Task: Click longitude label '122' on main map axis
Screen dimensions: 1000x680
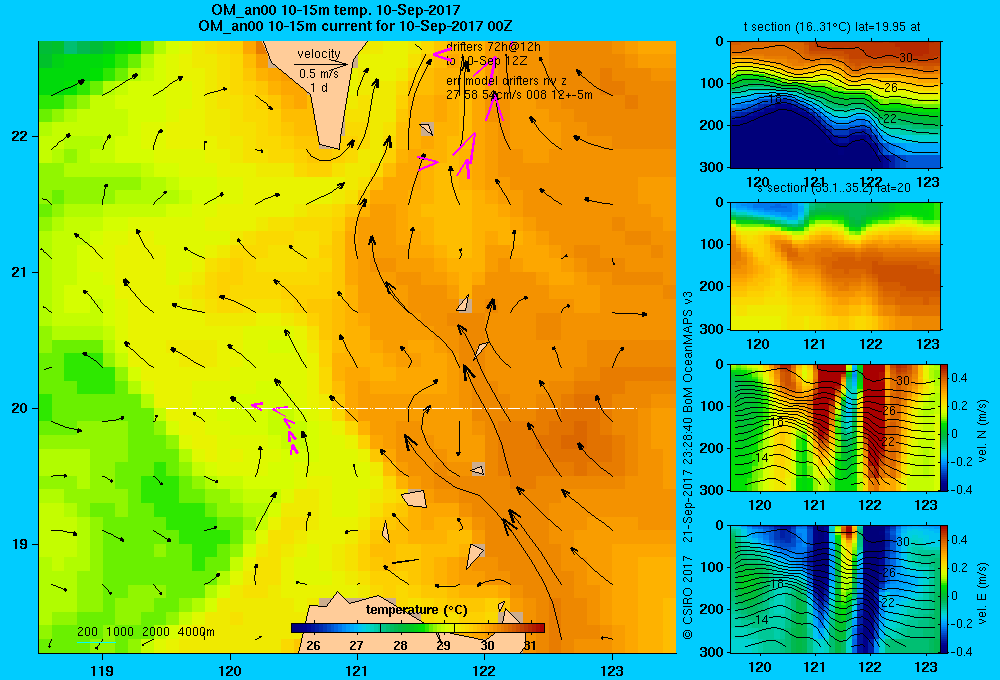Action: [484, 670]
